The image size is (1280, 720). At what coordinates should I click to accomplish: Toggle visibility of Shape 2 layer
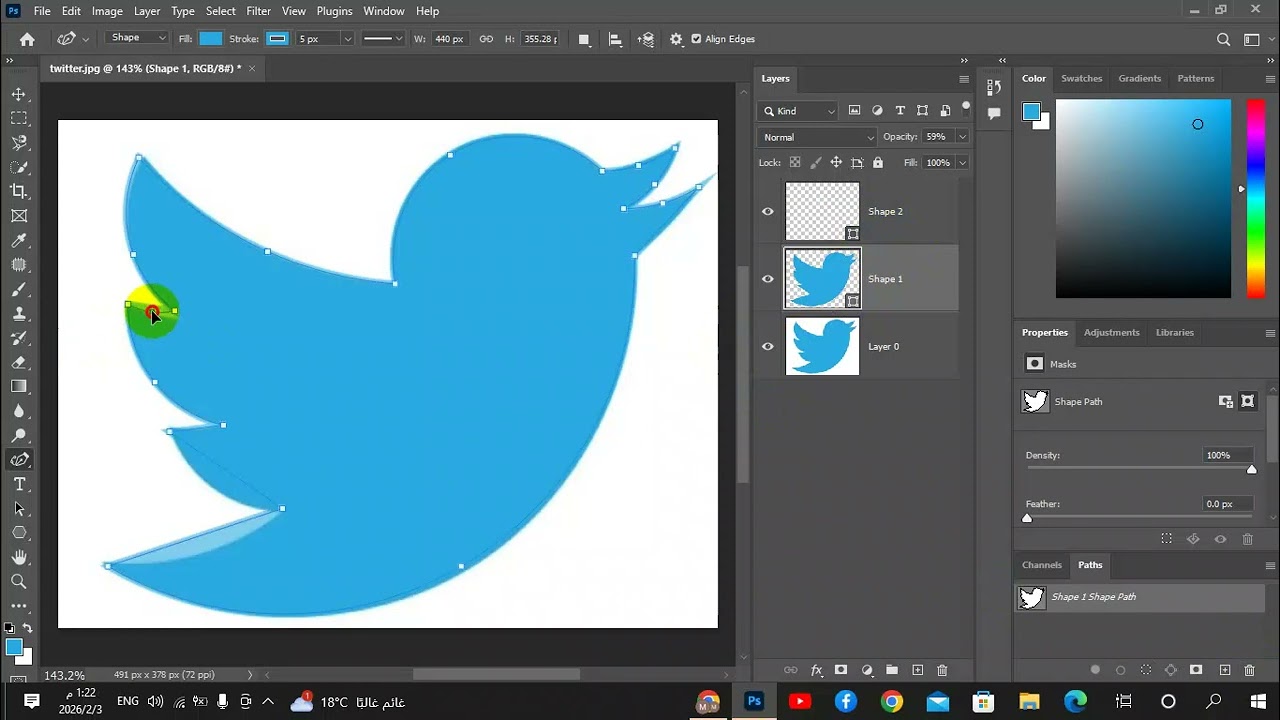pos(768,211)
